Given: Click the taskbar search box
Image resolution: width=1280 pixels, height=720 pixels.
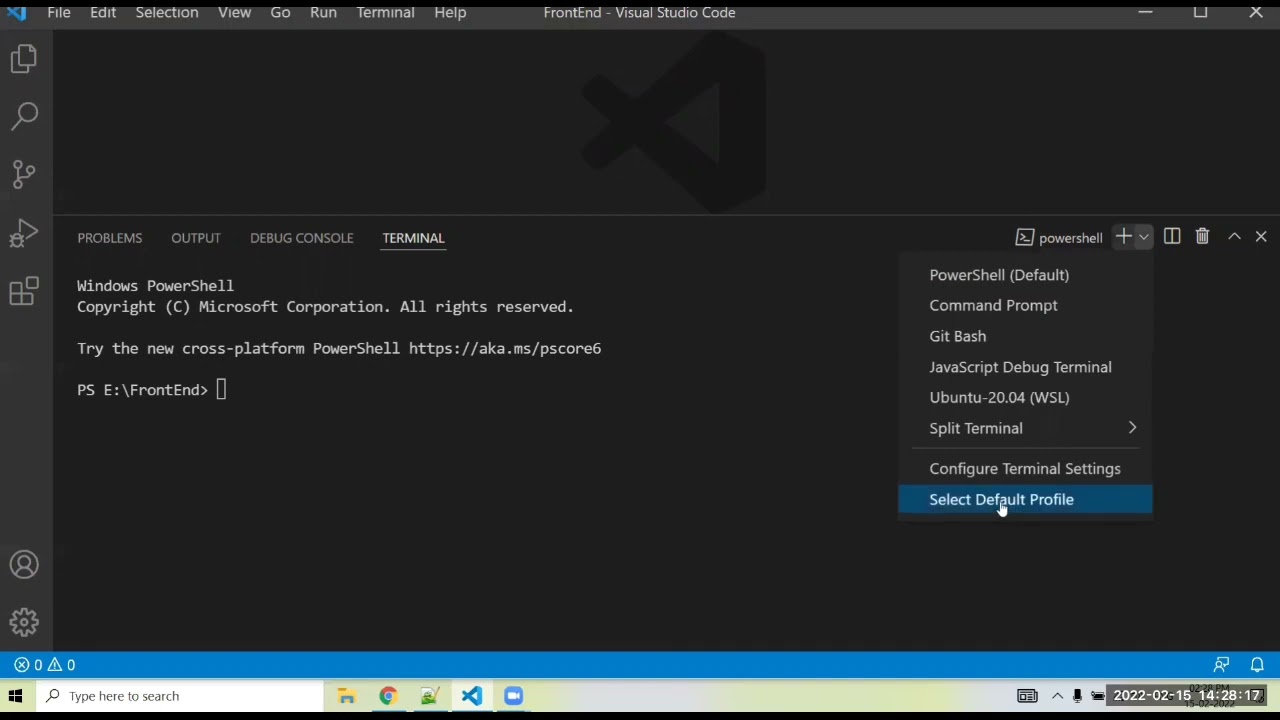Looking at the screenshot, I should pyautogui.click(x=180, y=696).
